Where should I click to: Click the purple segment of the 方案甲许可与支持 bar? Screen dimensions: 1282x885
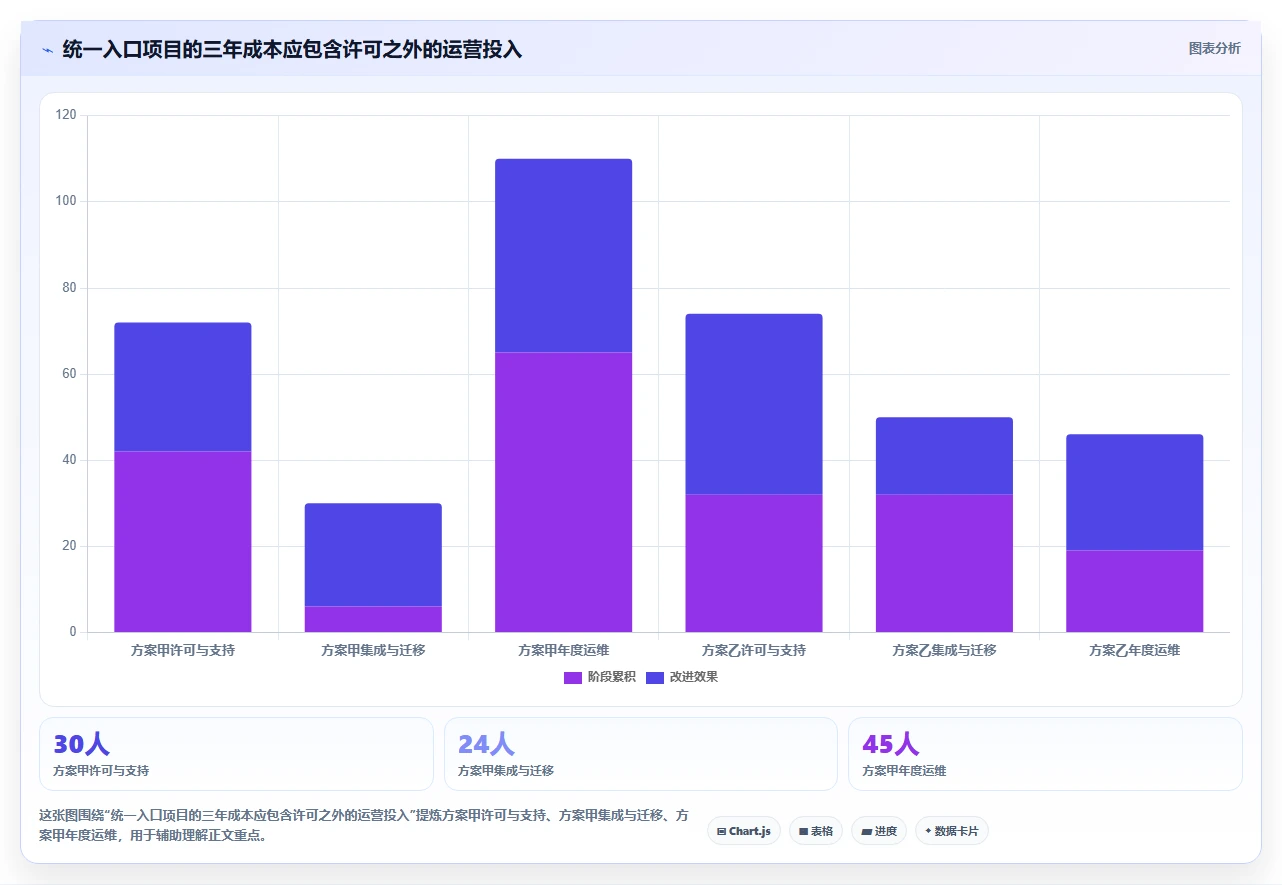[x=183, y=542]
